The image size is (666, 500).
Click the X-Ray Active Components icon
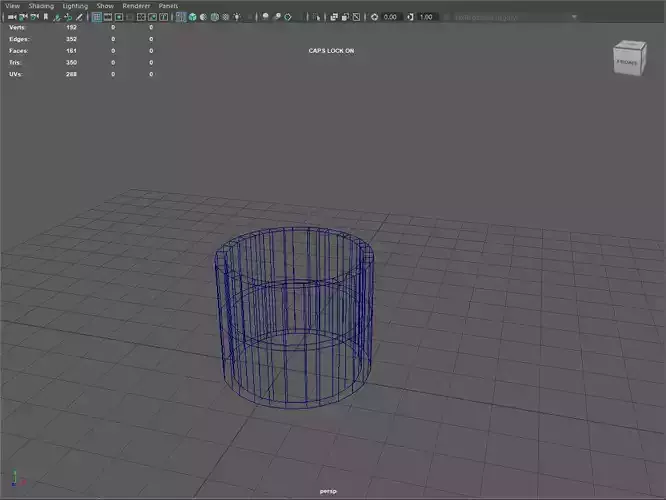click(x=345, y=17)
